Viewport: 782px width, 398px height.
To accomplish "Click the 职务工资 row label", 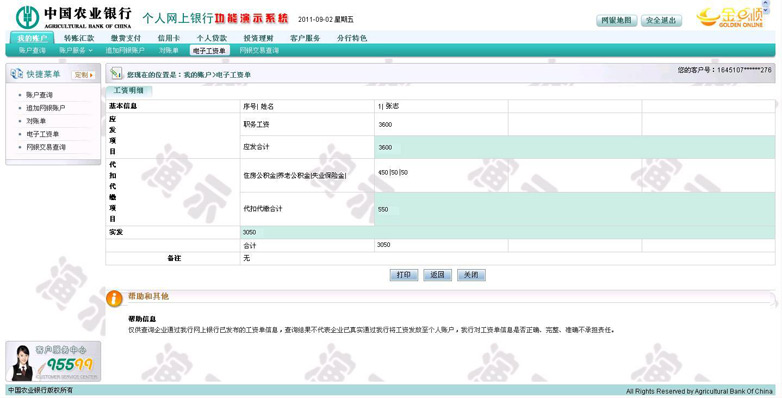I will [256, 124].
